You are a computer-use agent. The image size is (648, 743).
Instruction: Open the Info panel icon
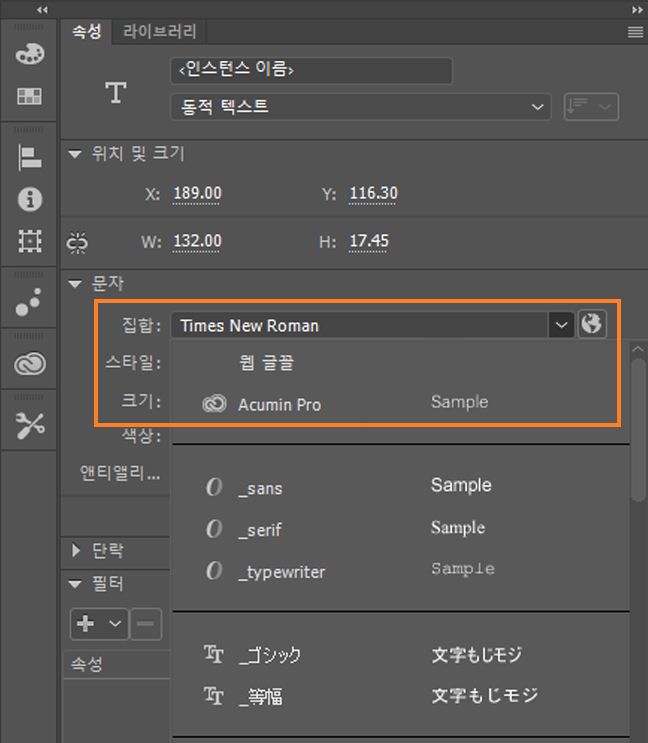coord(29,199)
